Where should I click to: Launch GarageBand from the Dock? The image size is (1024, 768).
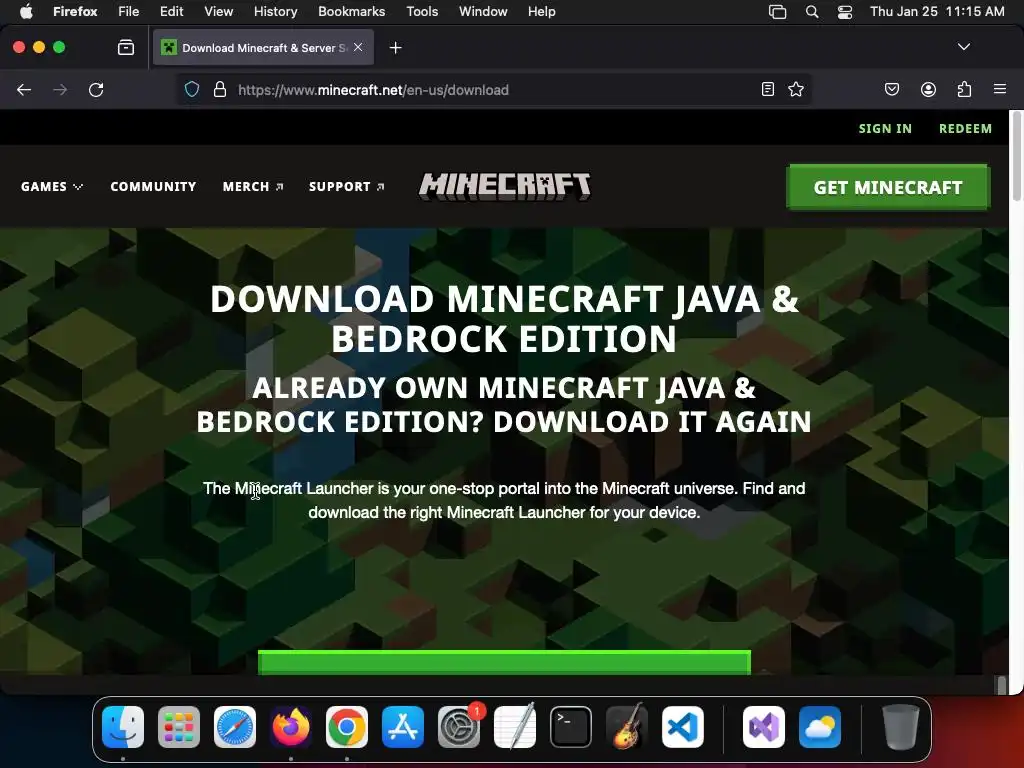click(x=627, y=727)
